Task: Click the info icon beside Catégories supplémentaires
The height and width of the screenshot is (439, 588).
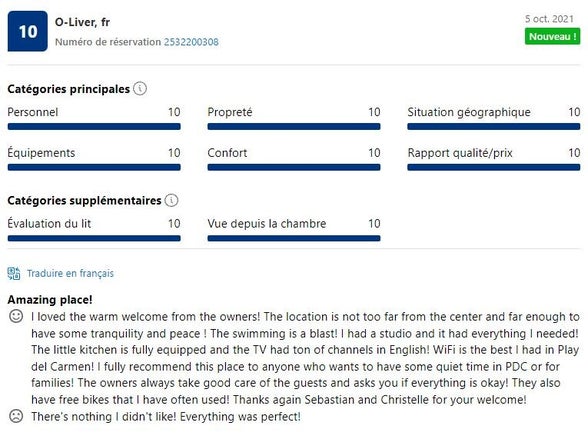Action: pos(172,200)
